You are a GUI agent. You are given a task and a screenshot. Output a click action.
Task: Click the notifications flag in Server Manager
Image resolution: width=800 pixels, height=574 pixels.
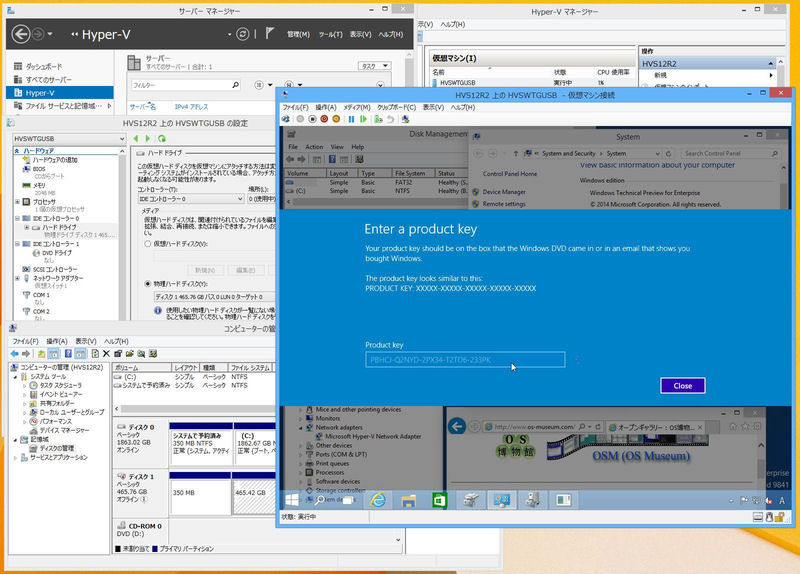[x=269, y=34]
